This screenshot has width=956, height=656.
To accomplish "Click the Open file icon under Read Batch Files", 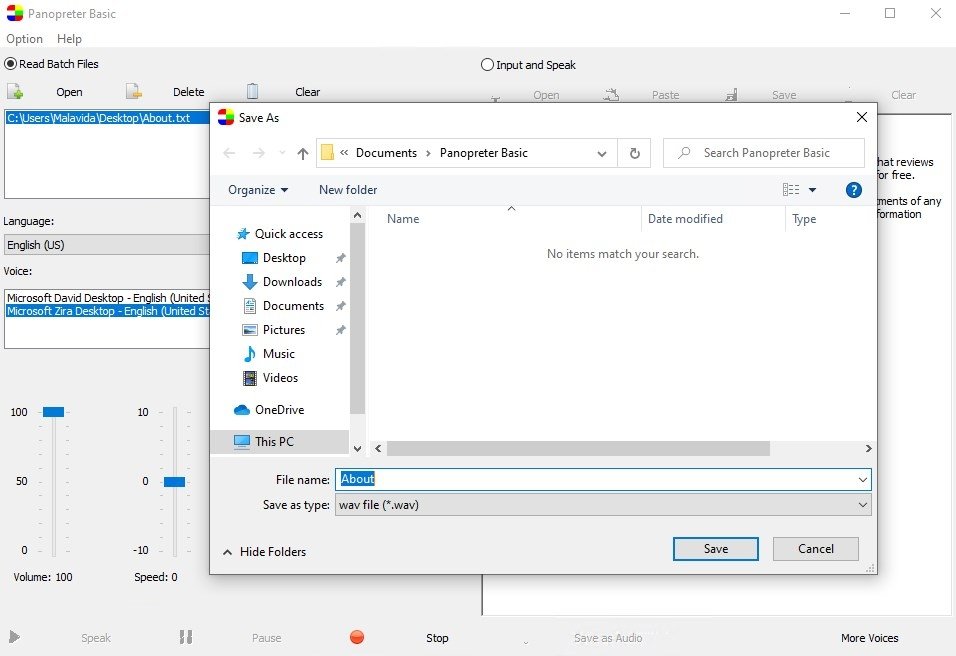I will [15, 91].
